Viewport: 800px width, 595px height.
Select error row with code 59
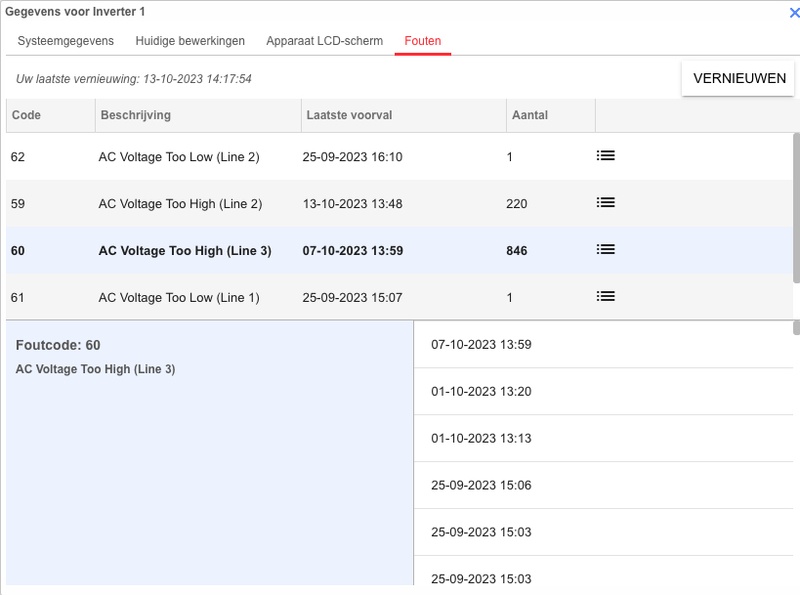[x=180, y=204]
